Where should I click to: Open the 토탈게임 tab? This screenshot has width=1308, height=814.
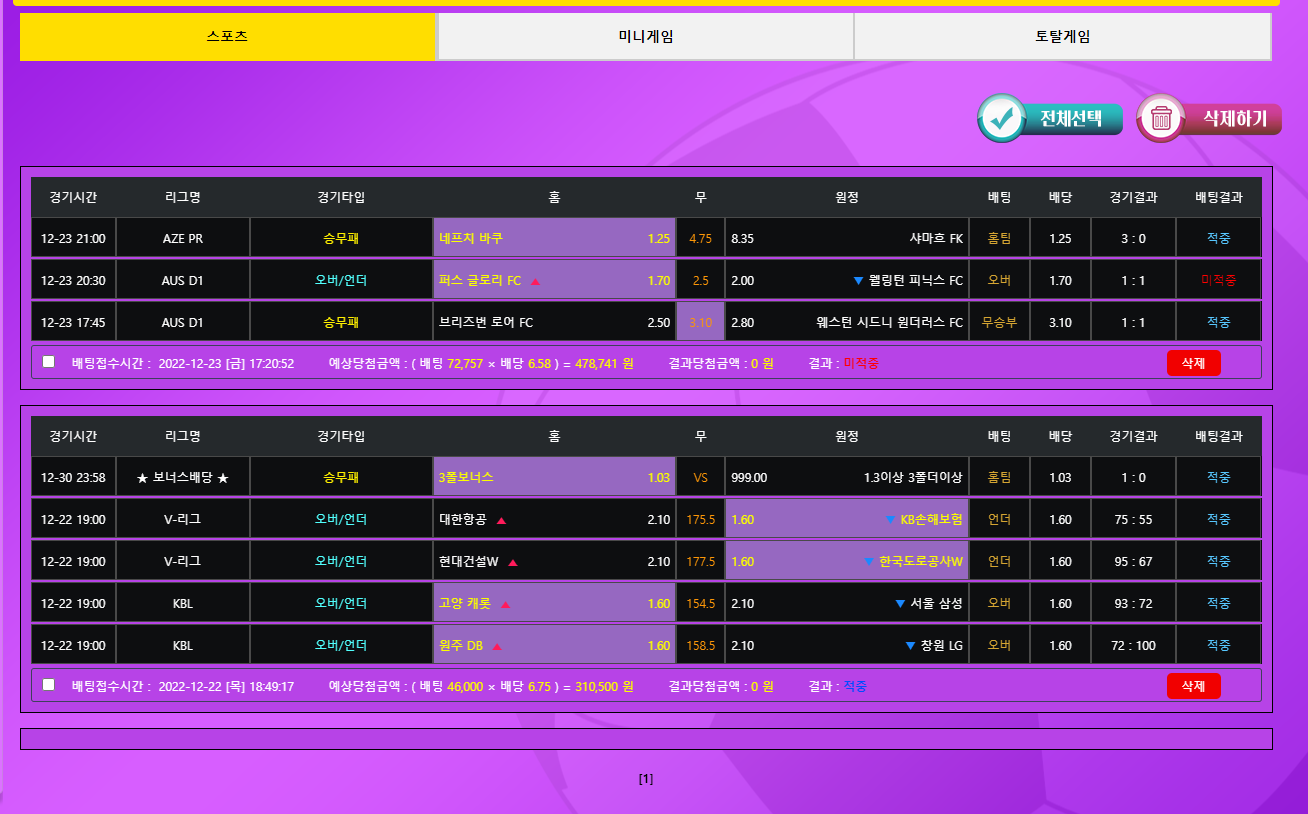click(x=1062, y=37)
